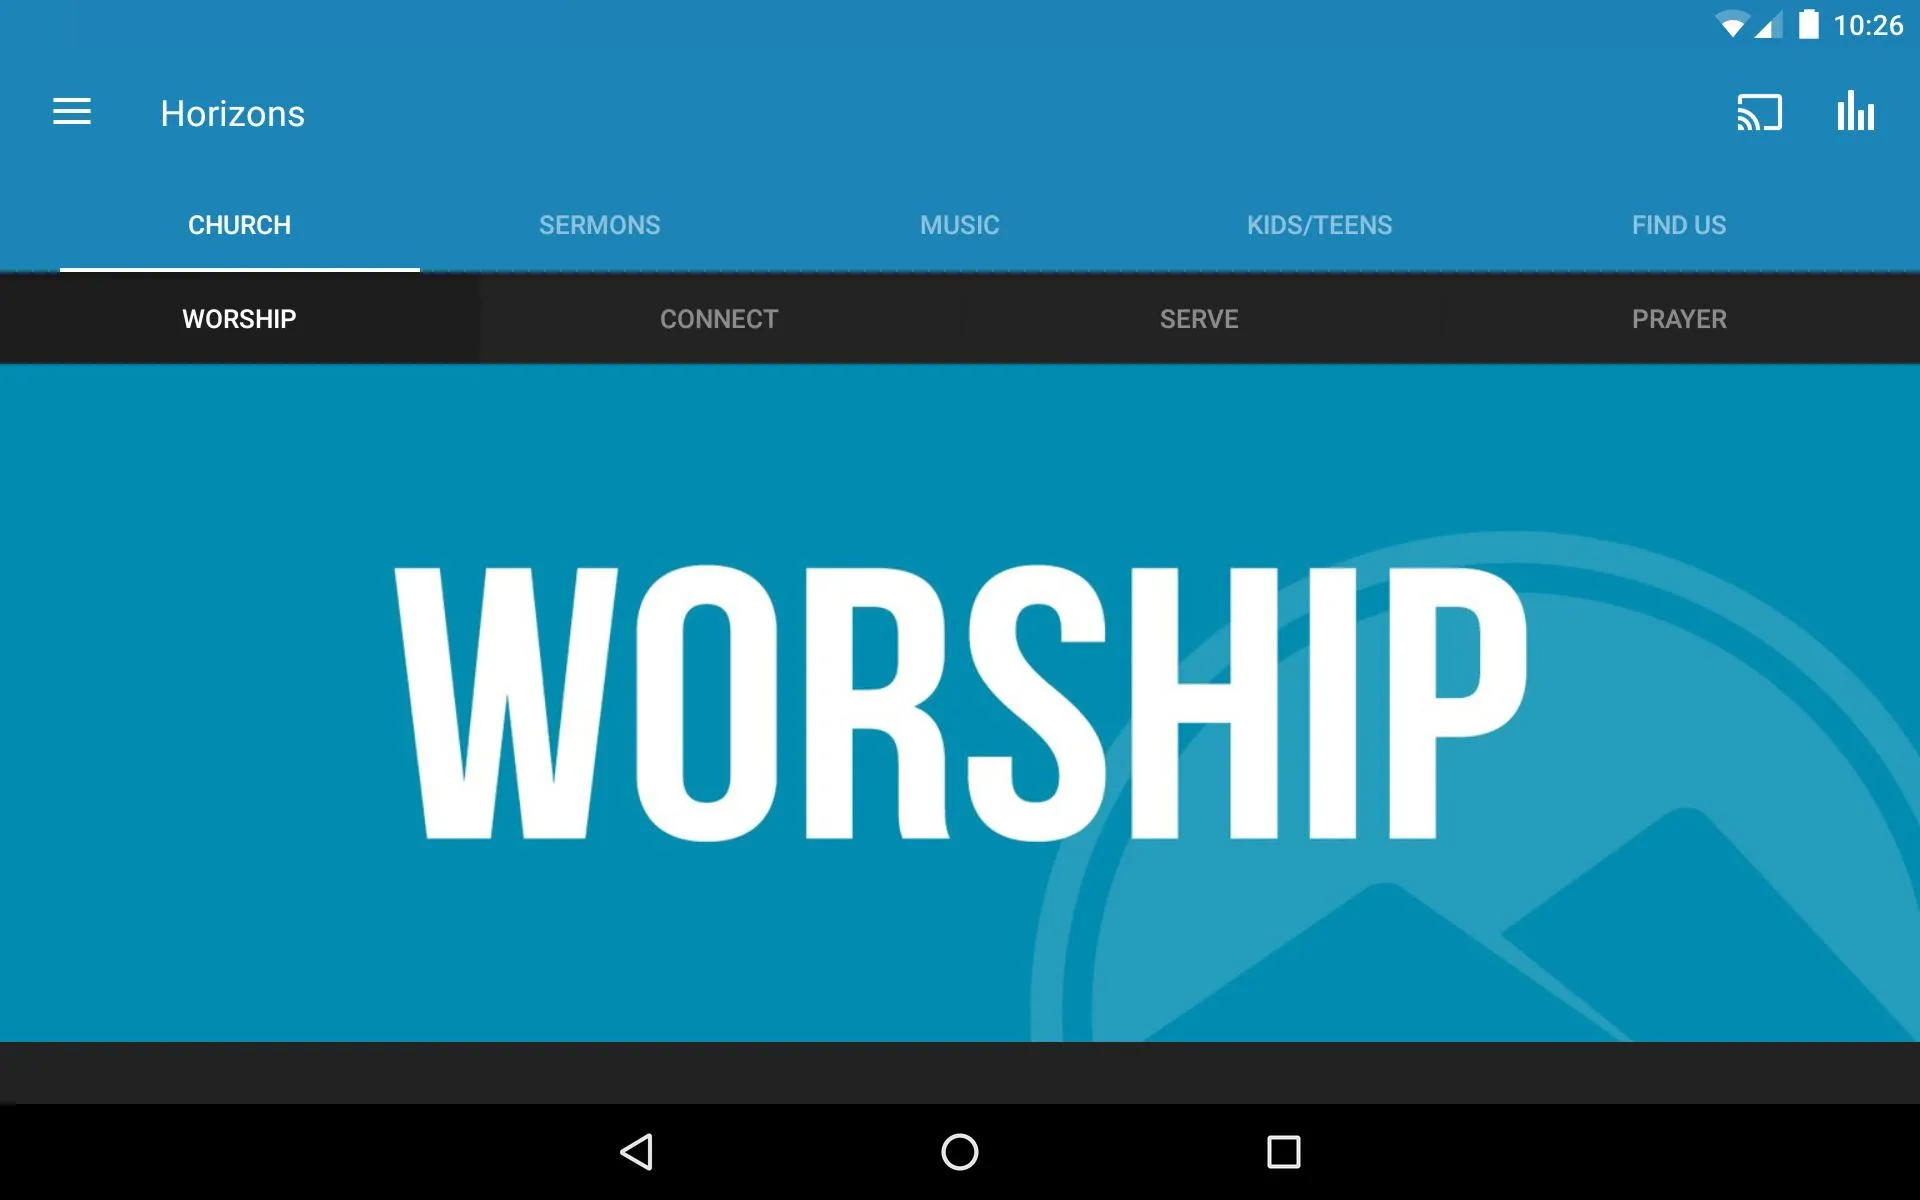
Task: Click the WORSHIP sub-navigation item
Action: [239, 318]
